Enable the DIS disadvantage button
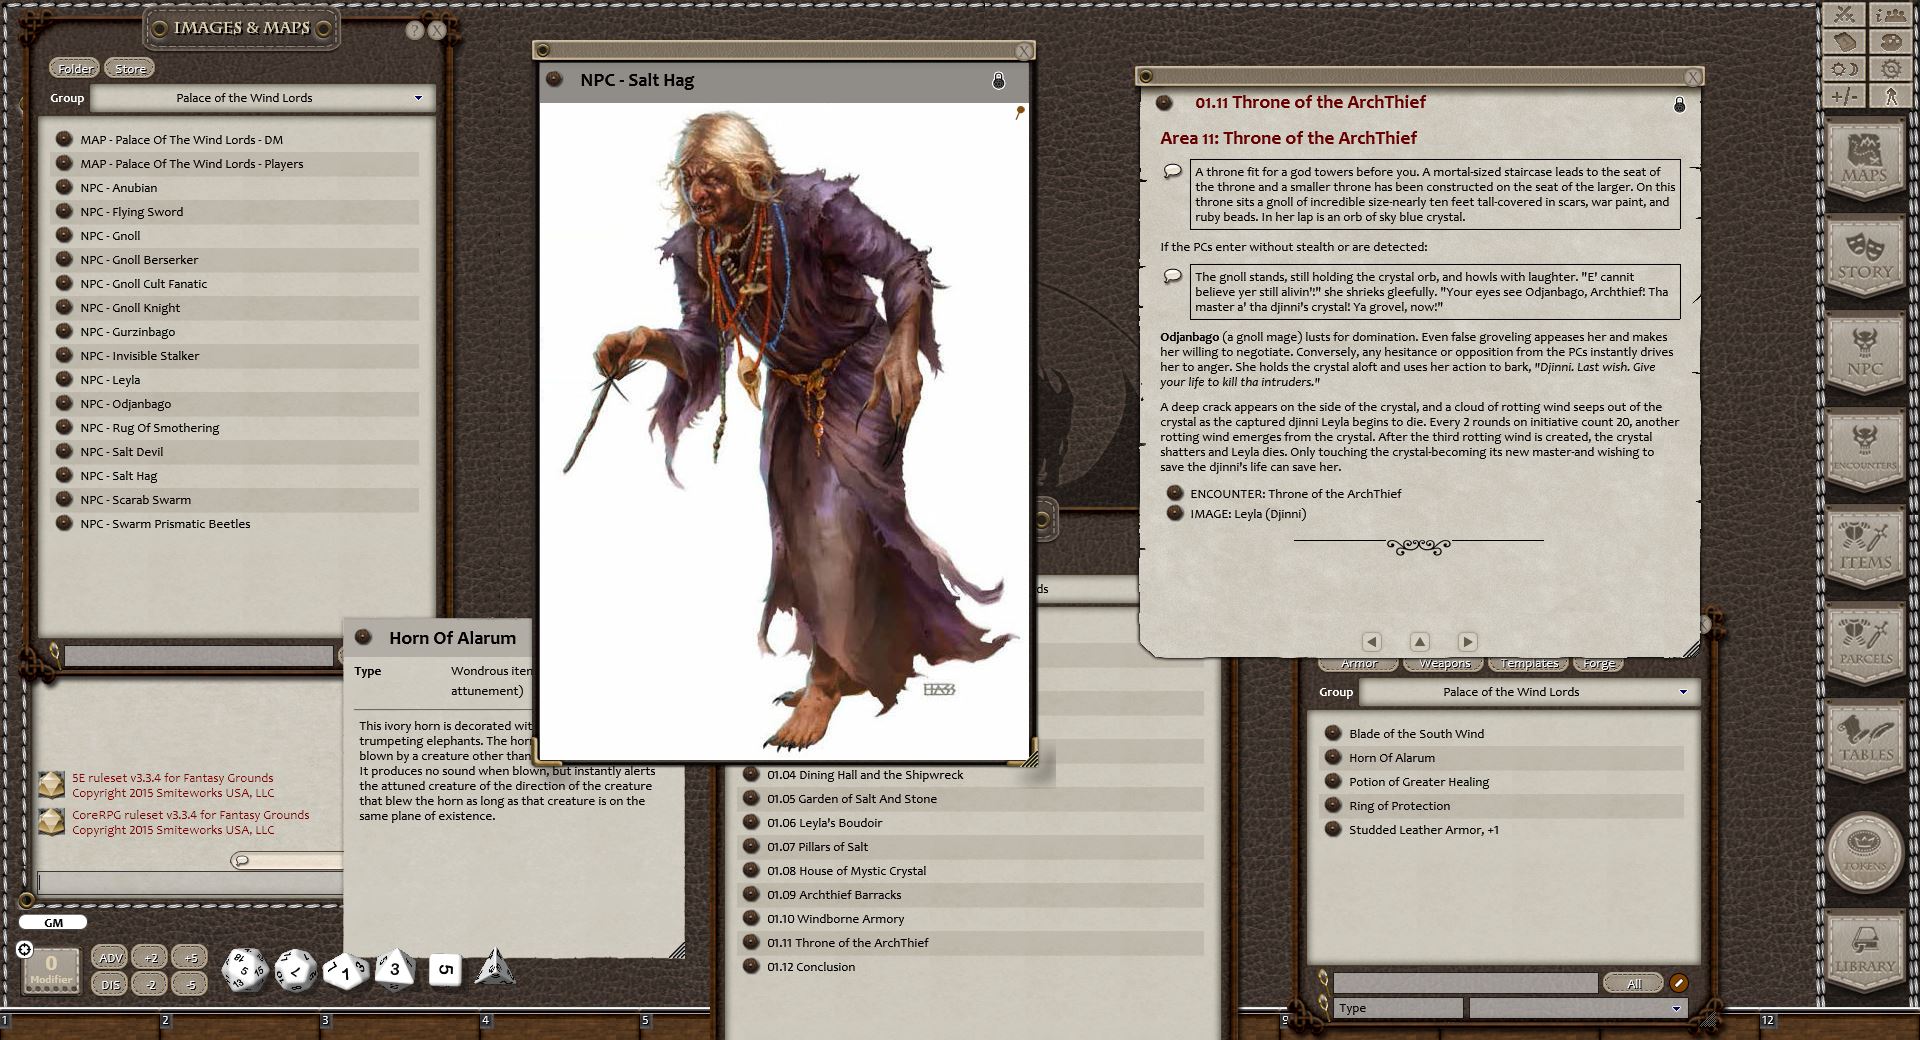 [x=110, y=984]
